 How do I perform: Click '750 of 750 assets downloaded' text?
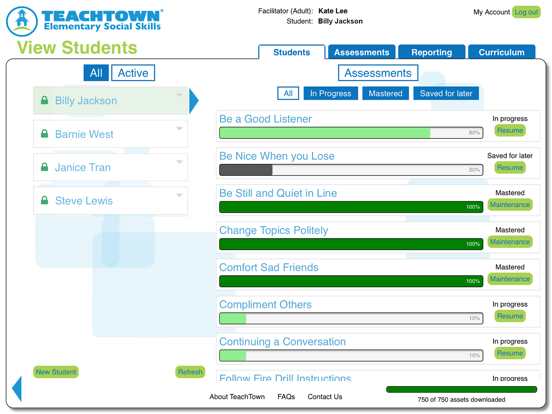(x=461, y=400)
